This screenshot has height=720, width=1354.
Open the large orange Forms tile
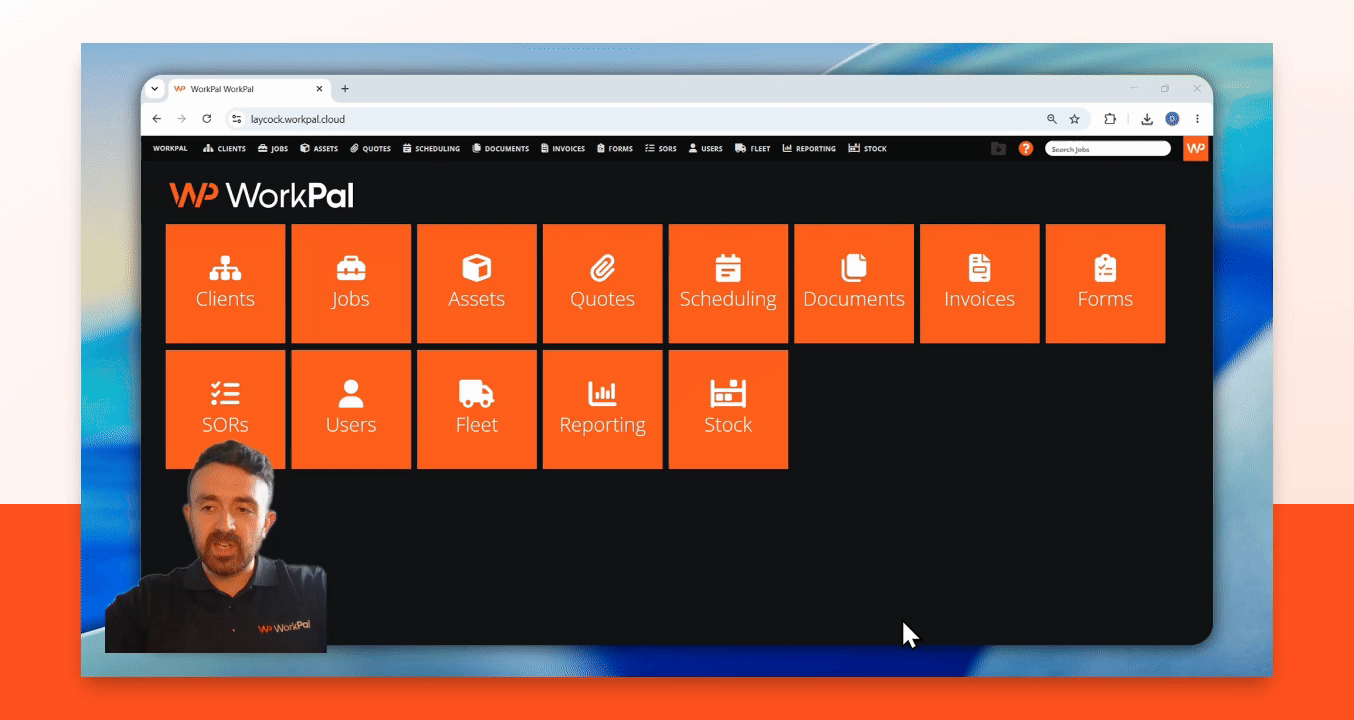(x=1105, y=284)
